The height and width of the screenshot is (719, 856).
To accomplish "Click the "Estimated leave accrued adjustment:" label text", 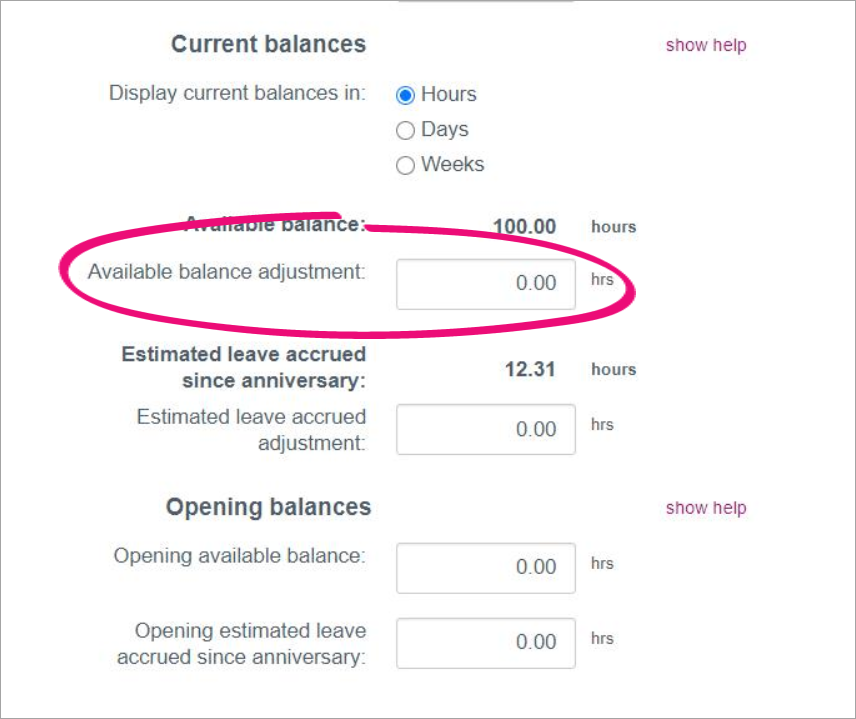I will [252, 430].
